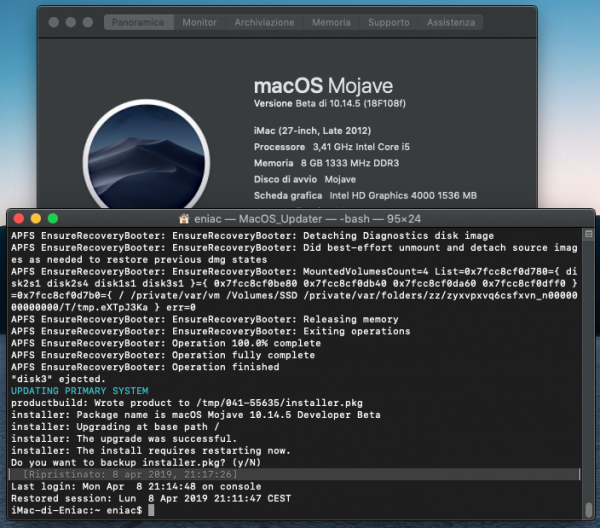600x528 pixels.
Task: Click the home folder icon in Terminal title
Action: pos(184,218)
